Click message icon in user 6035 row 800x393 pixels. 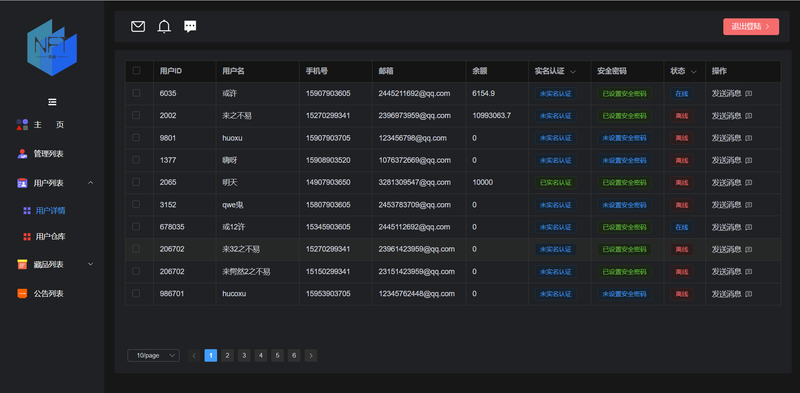tap(748, 93)
